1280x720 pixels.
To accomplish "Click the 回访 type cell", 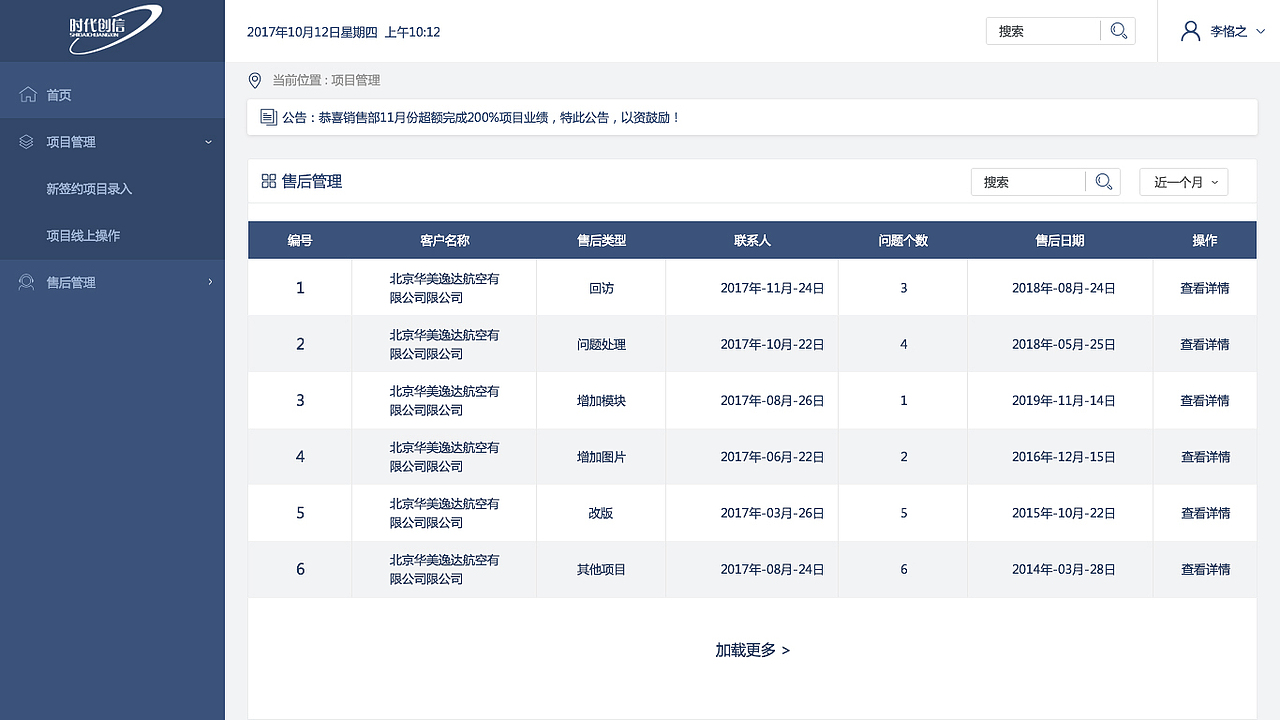I will coord(601,288).
